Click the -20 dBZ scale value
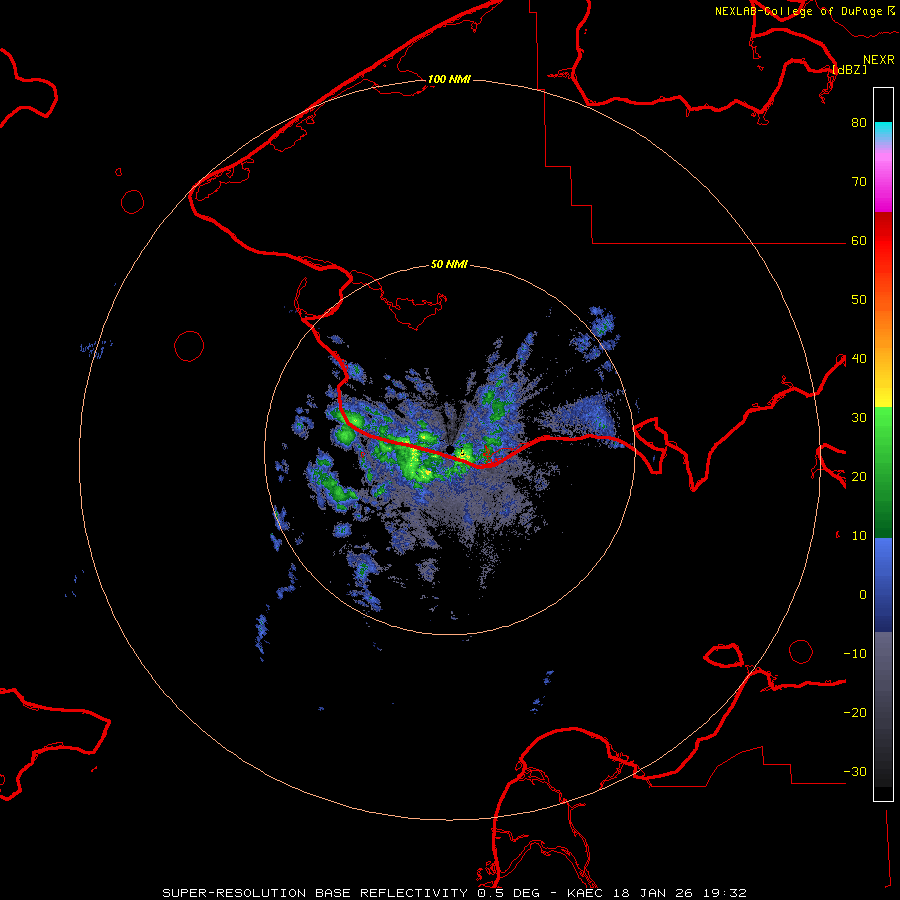 [855, 712]
